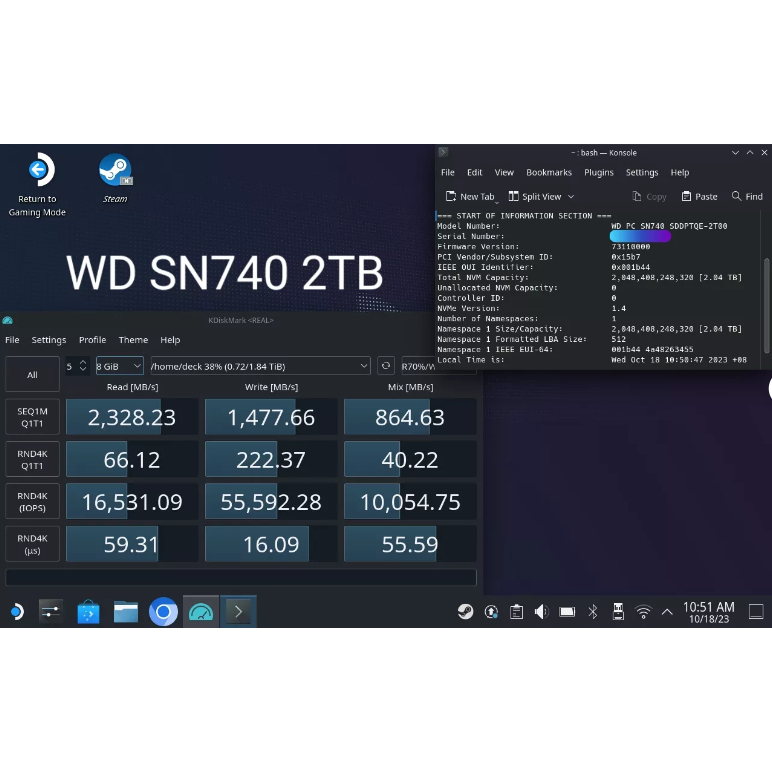The width and height of the screenshot is (772, 772).
Task: Open a New Tab in Konsole
Action: 470,196
